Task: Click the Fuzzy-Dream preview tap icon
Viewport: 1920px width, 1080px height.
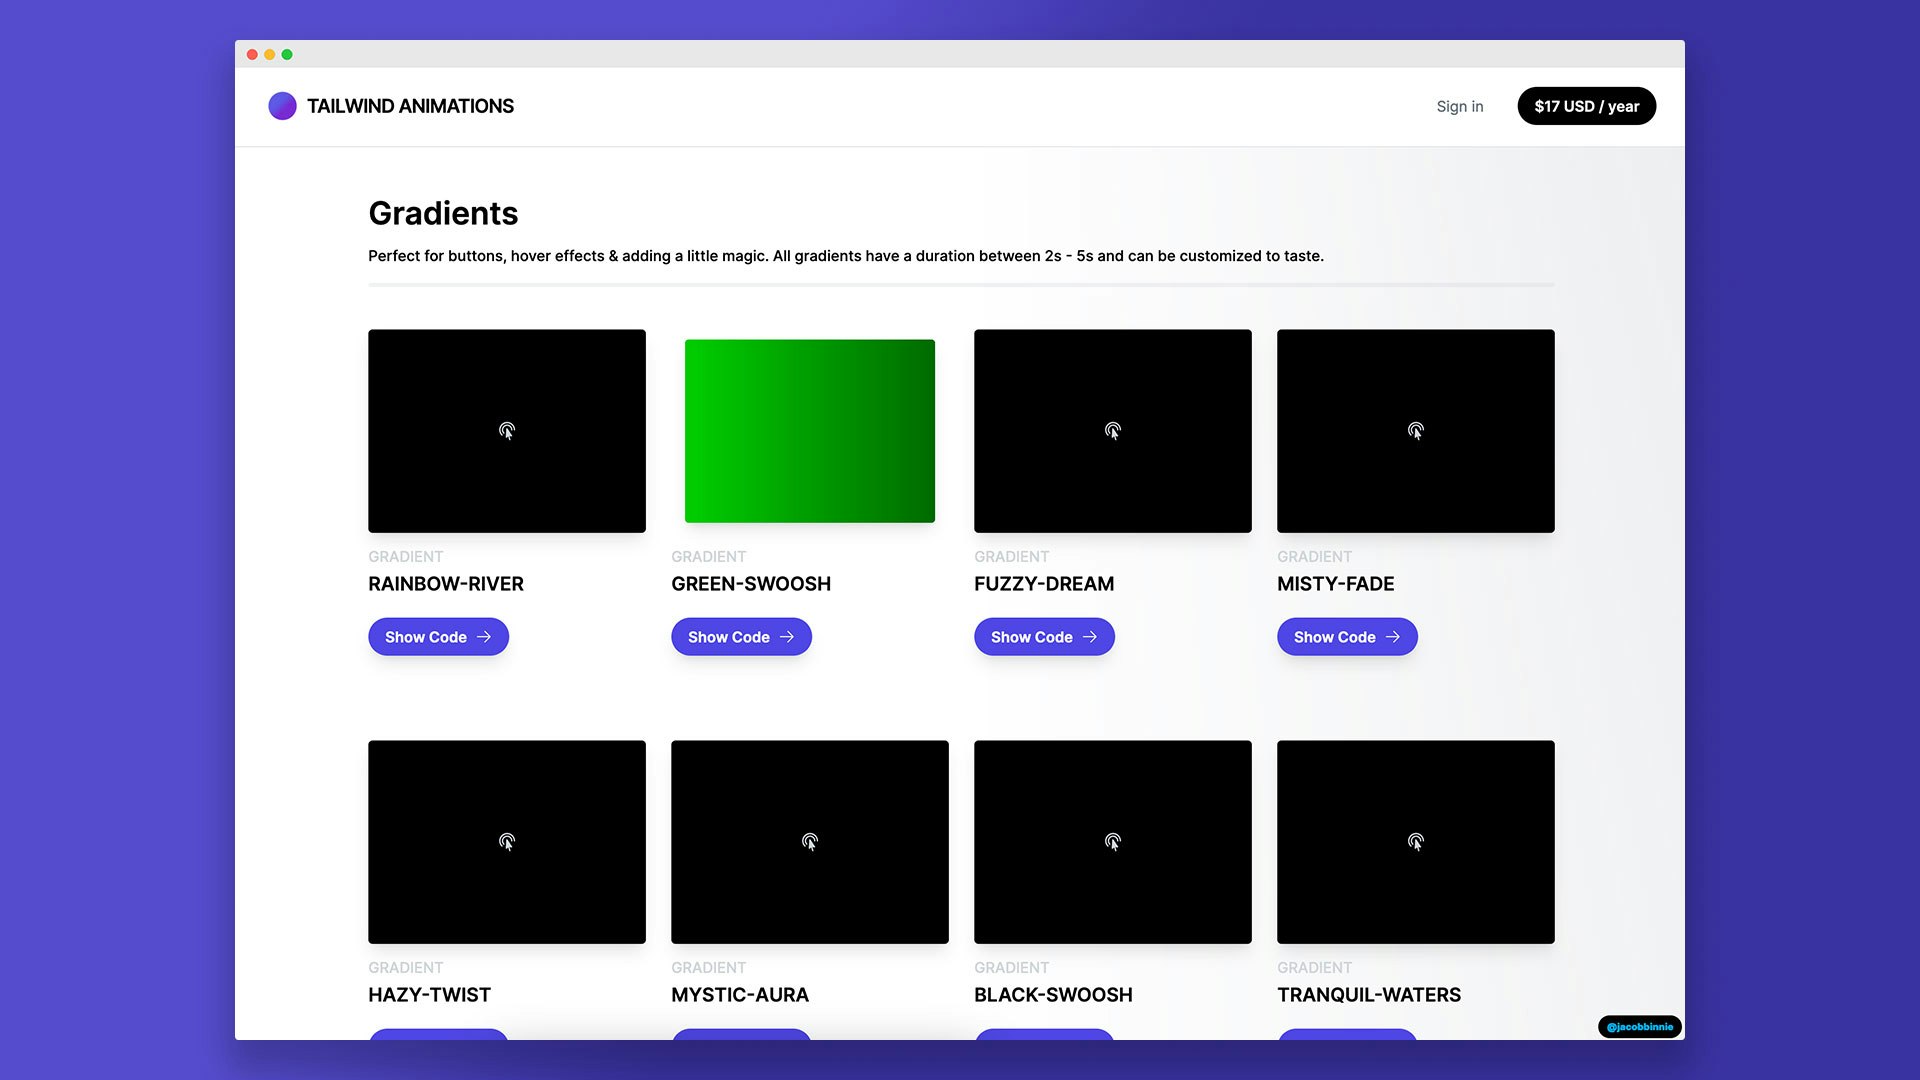Action: pos(1113,431)
